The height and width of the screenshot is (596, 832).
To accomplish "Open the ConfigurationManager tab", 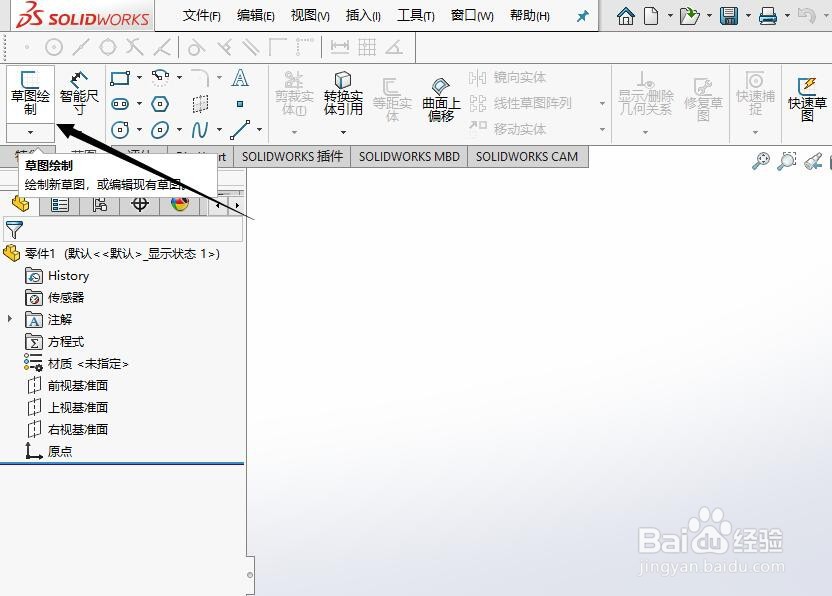I will coord(100,204).
